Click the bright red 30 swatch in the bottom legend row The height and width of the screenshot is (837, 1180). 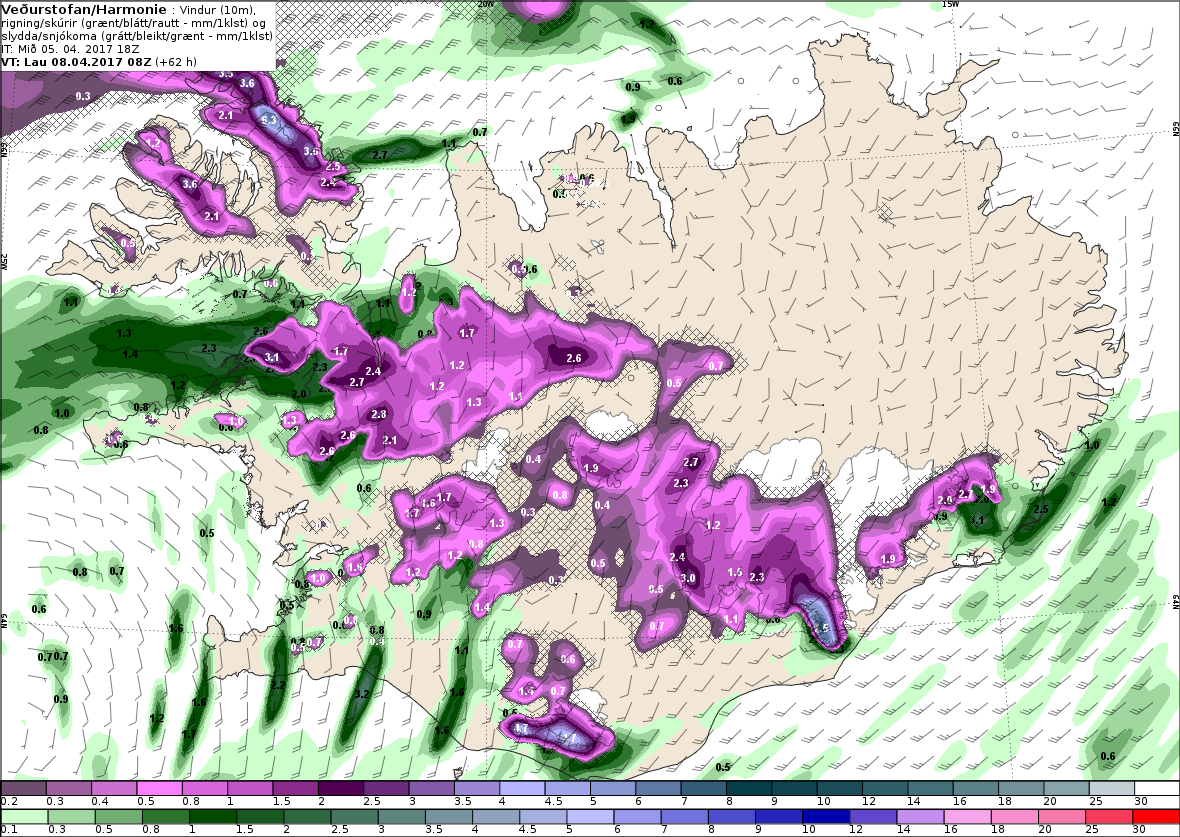tap(1155, 817)
